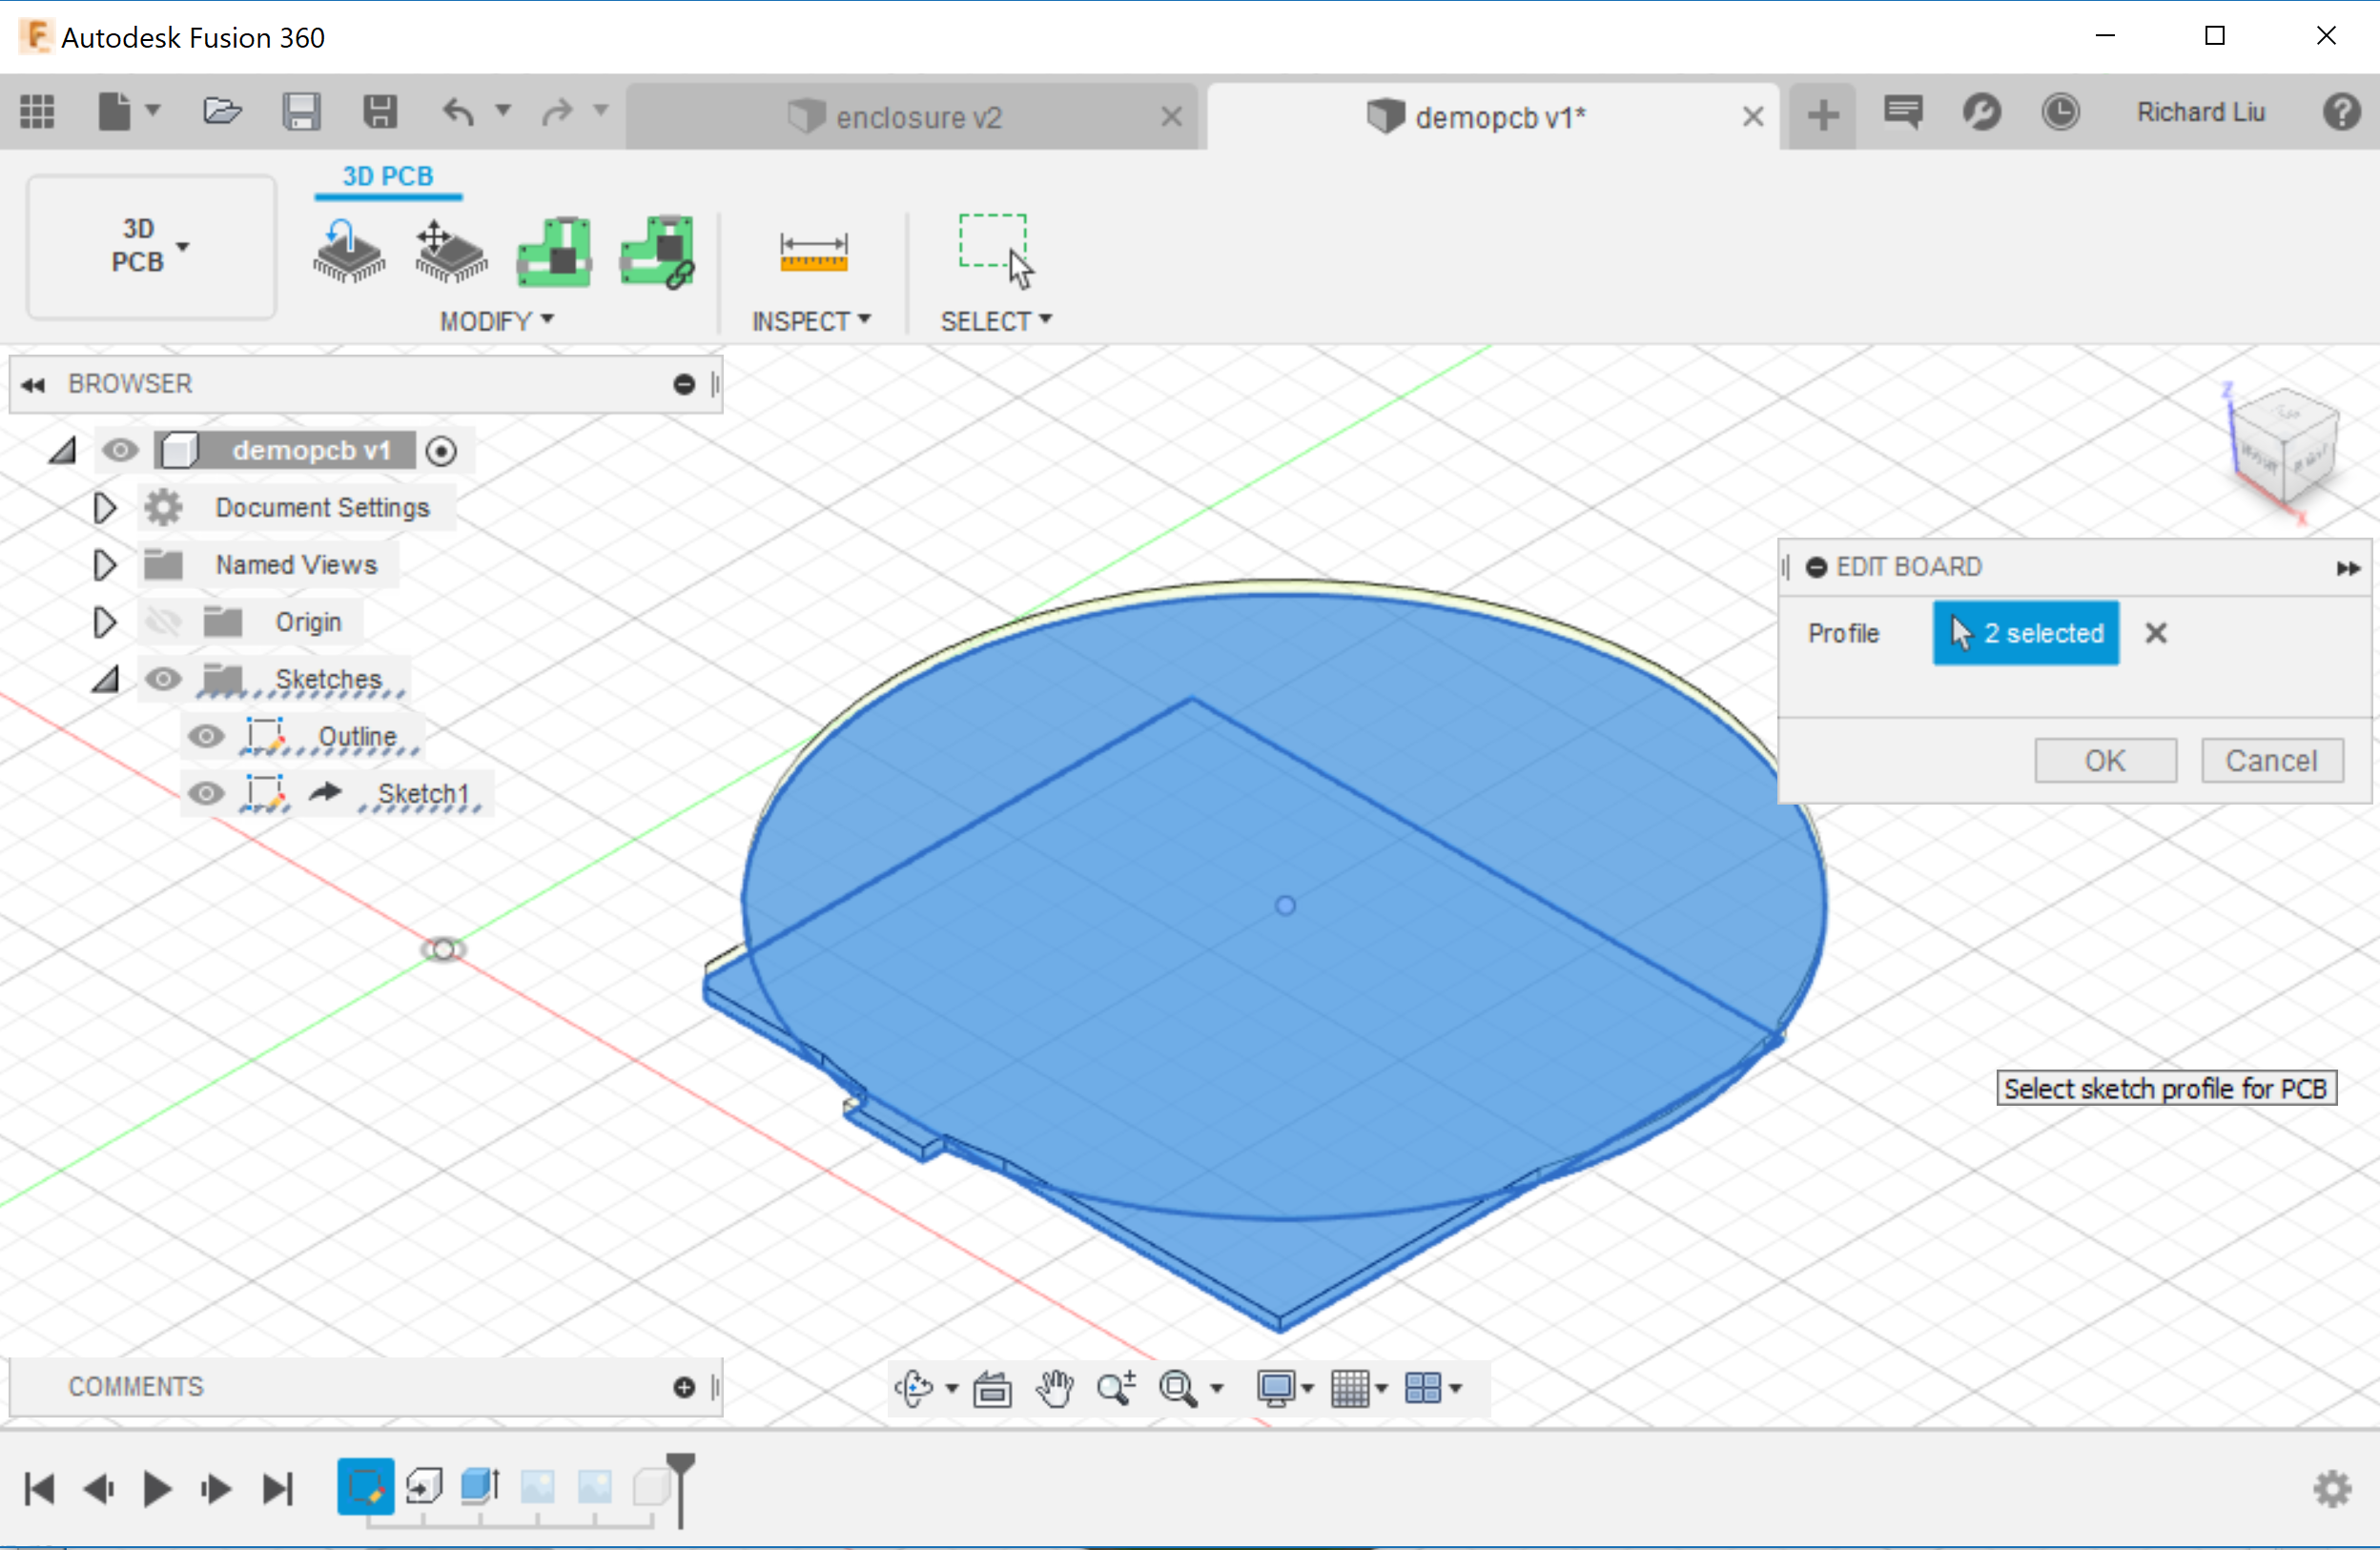Click the Save icon
Image resolution: width=2380 pixels, height=1550 pixels.
pos(301,112)
